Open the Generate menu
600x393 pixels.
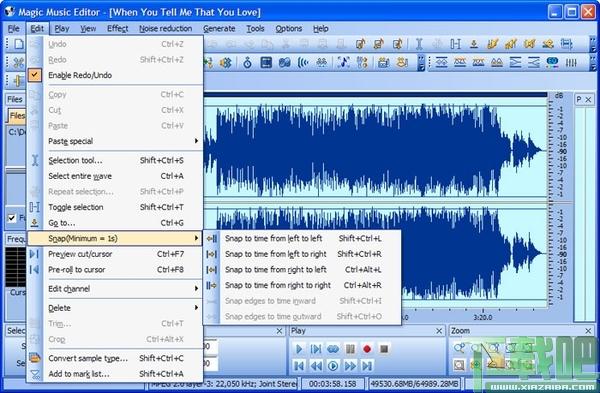[x=219, y=29]
